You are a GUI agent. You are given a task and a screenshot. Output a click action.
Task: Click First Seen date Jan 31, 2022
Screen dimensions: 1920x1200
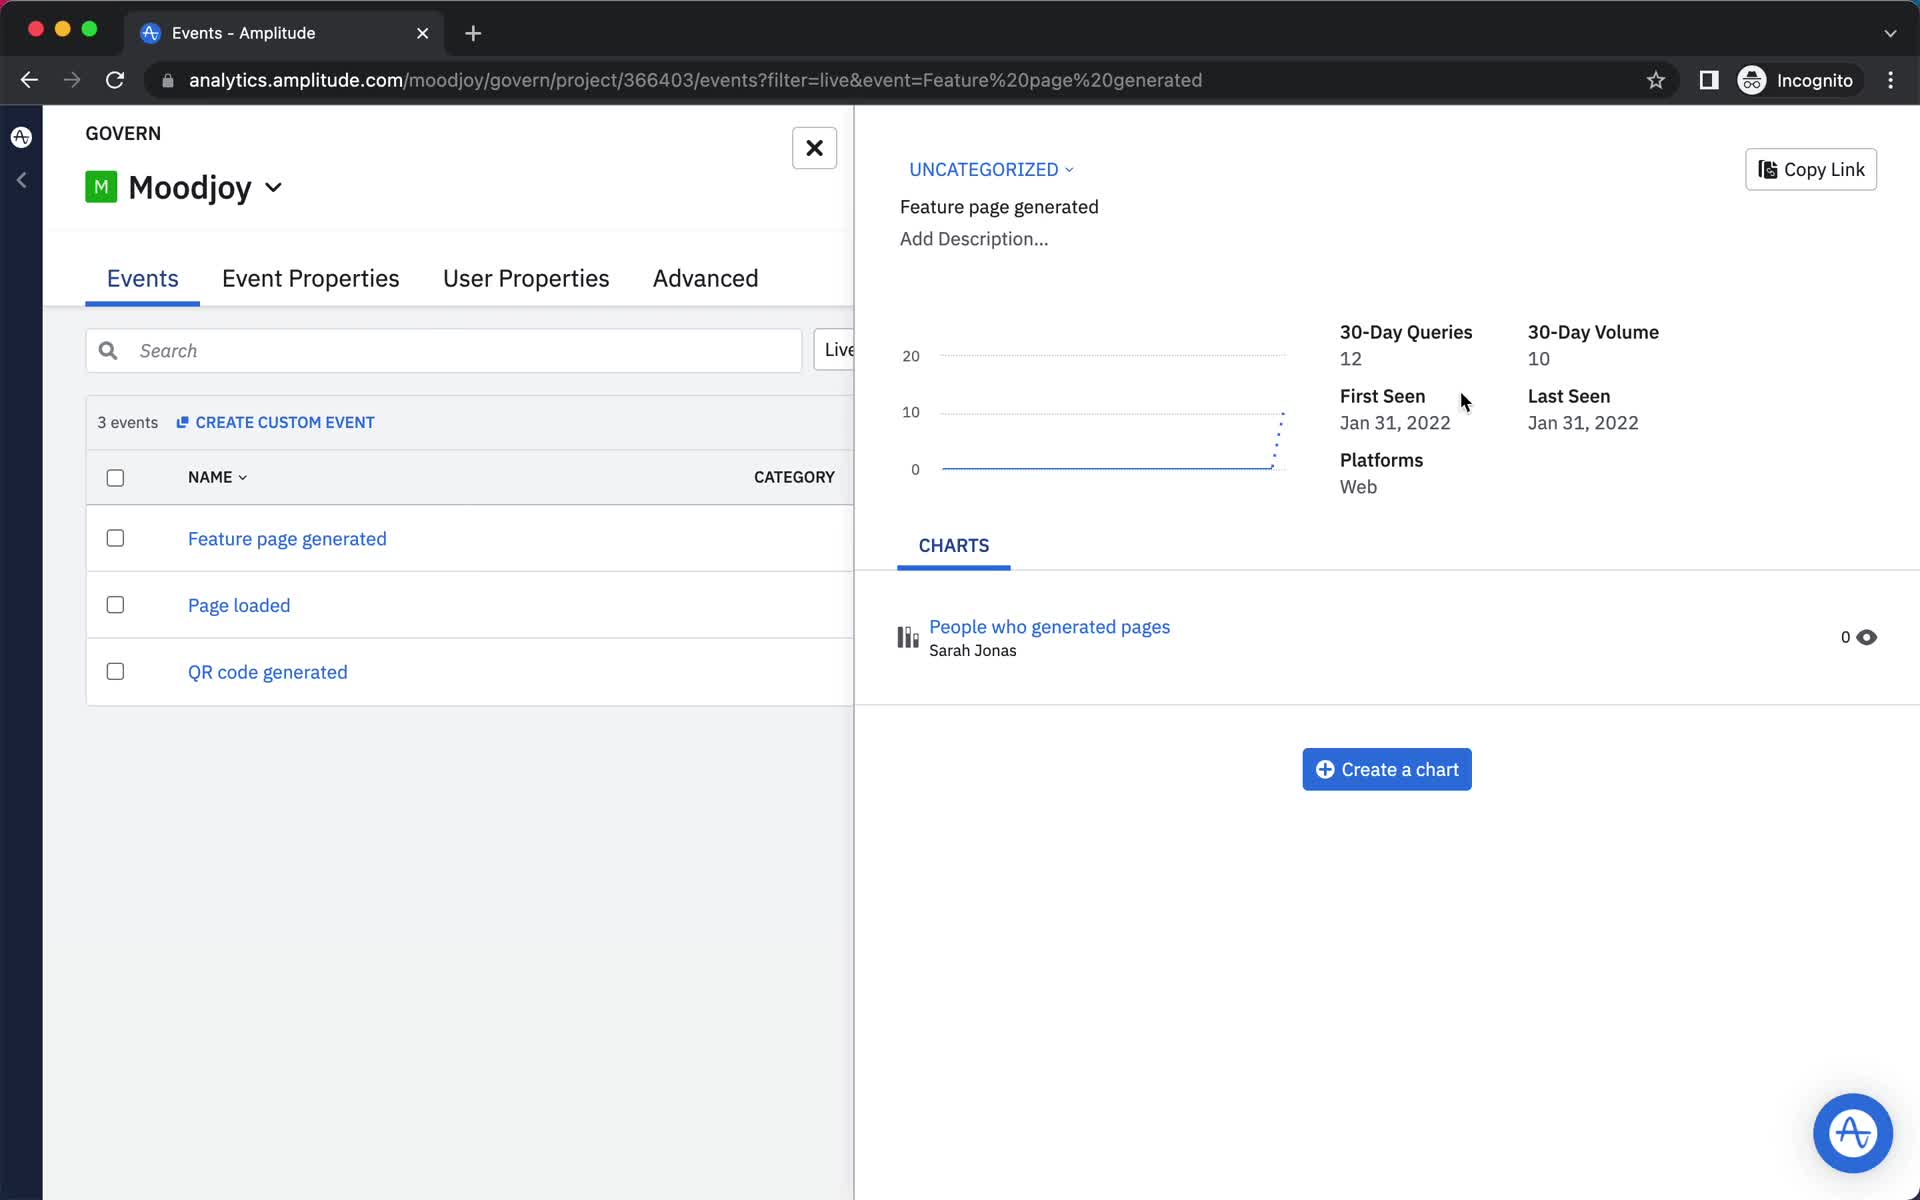[x=1394, y=423]
